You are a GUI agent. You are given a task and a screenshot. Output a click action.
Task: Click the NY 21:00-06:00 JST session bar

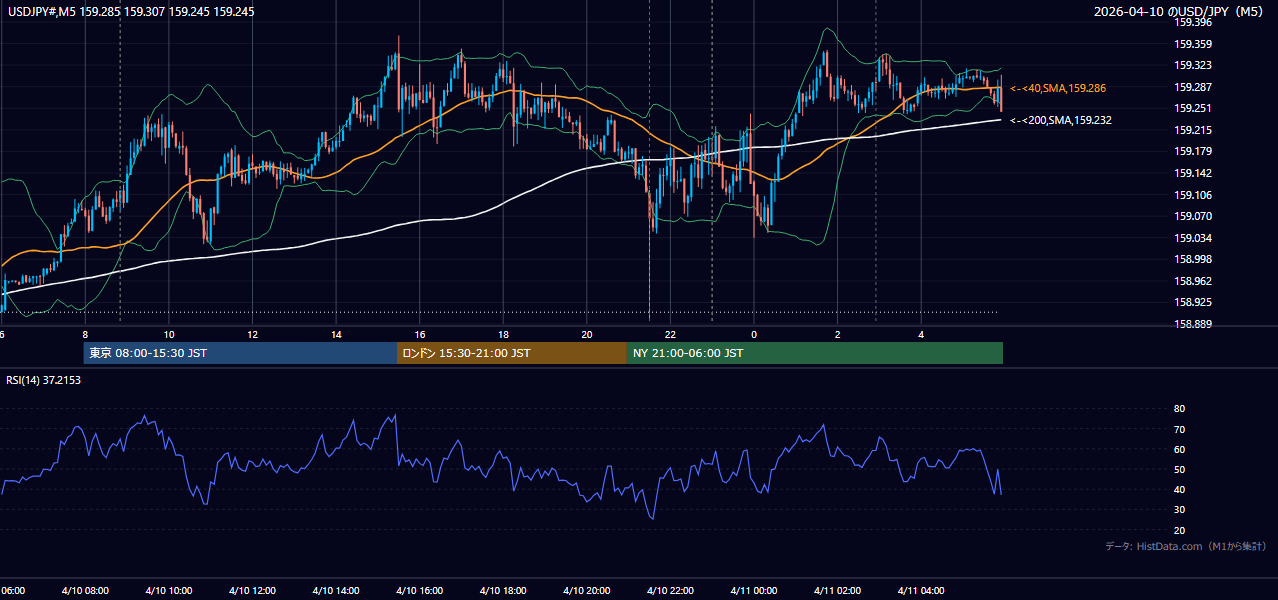[815, 353]
